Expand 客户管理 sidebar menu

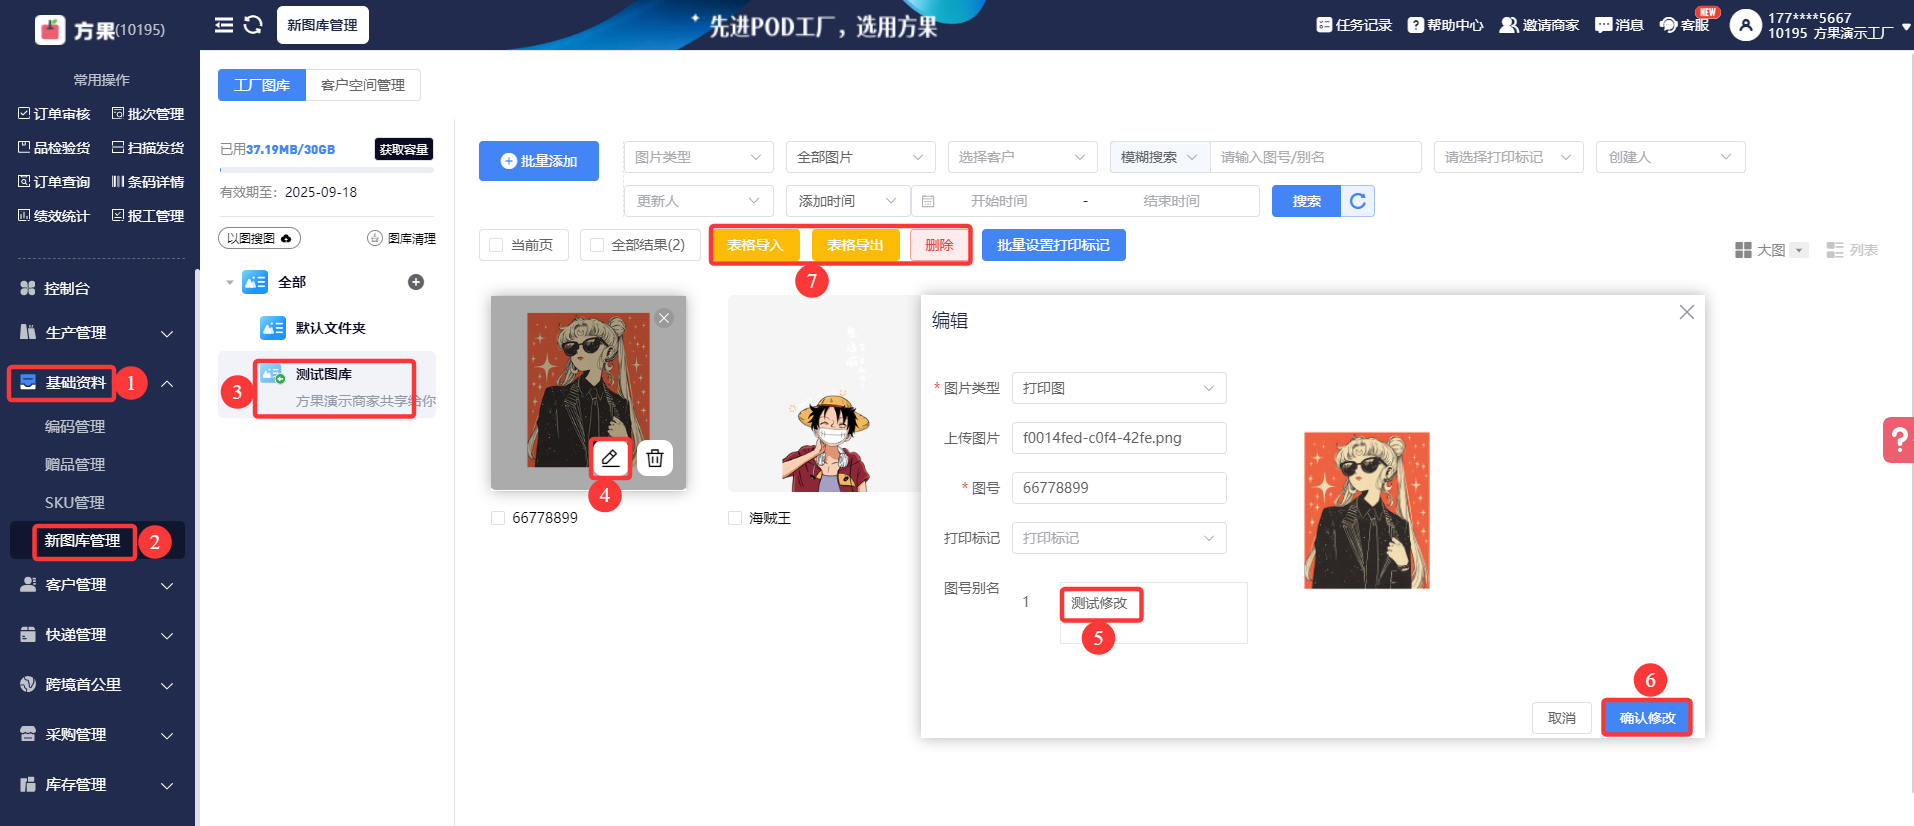point(97,585)
